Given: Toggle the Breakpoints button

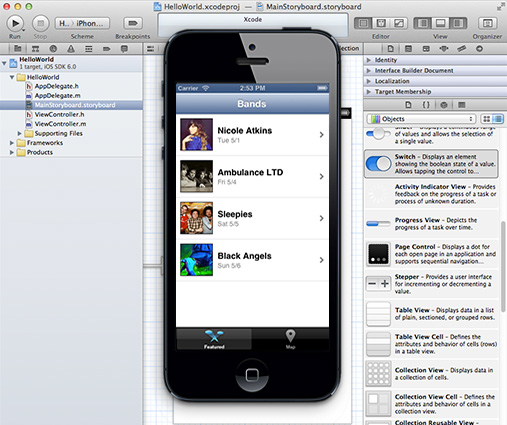Looking at the screenshot, I should 133,23.
